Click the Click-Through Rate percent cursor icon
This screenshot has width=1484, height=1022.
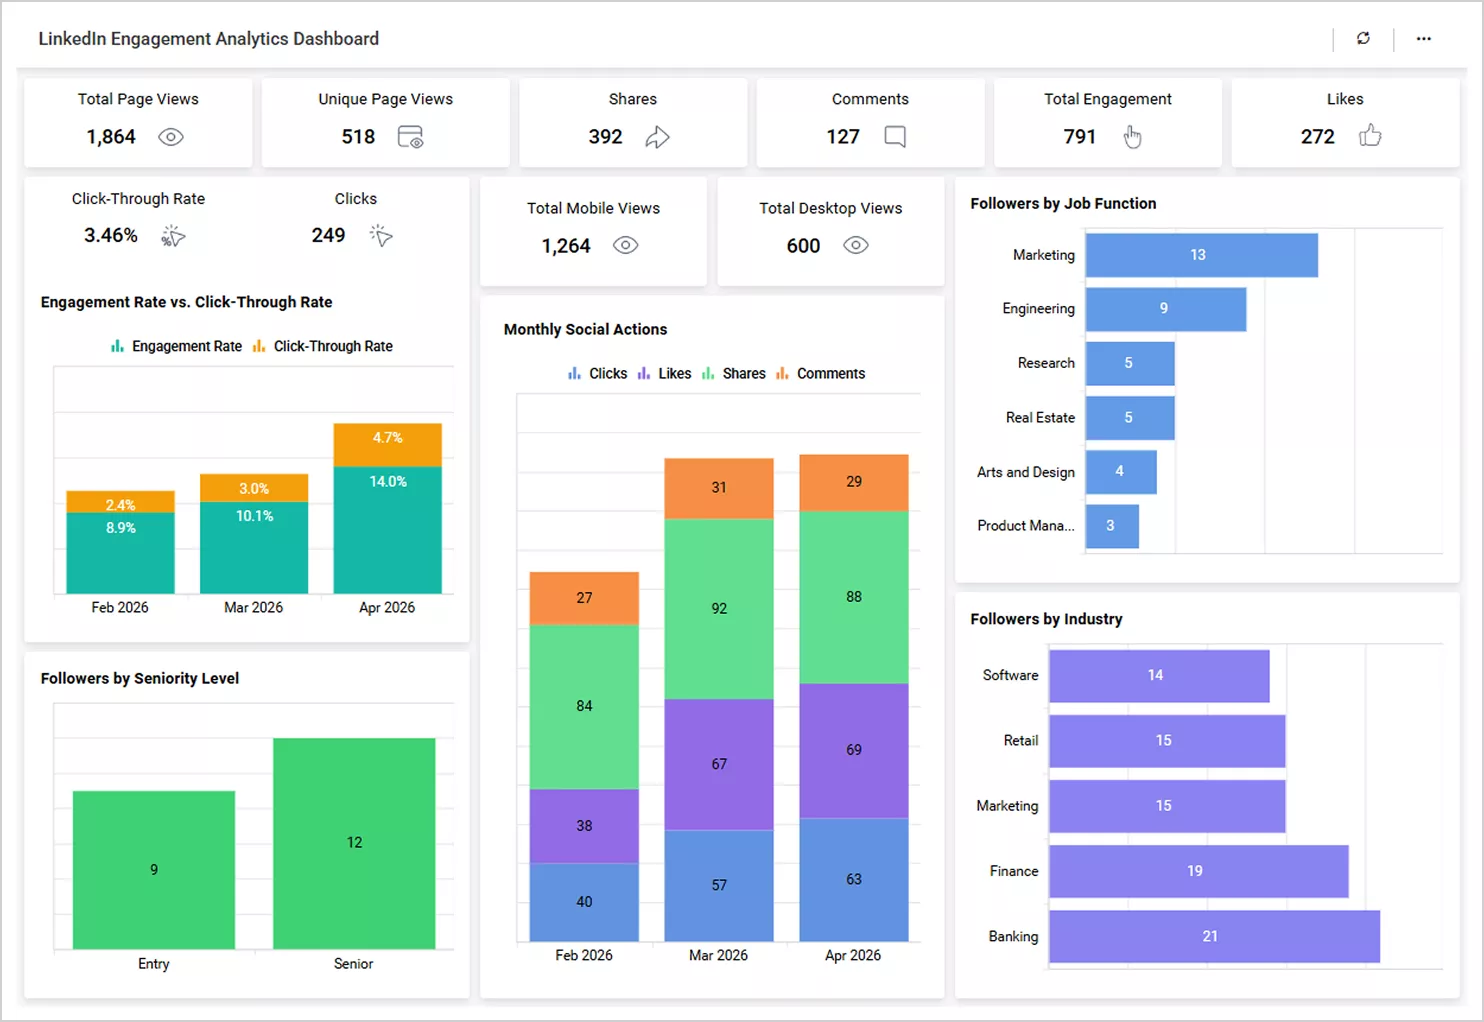pos(173,236)
